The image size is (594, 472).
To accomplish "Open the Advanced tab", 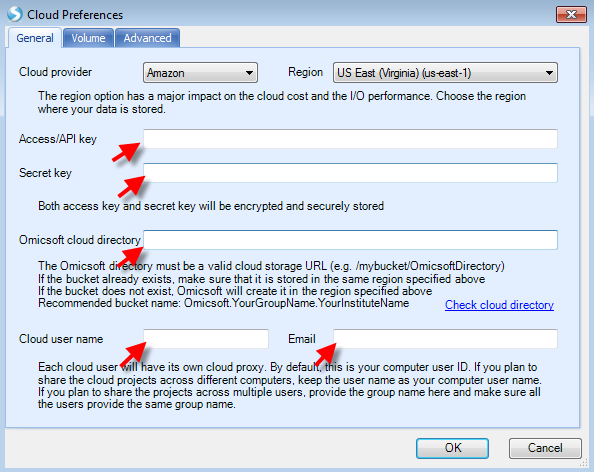I will click(147, 38).
